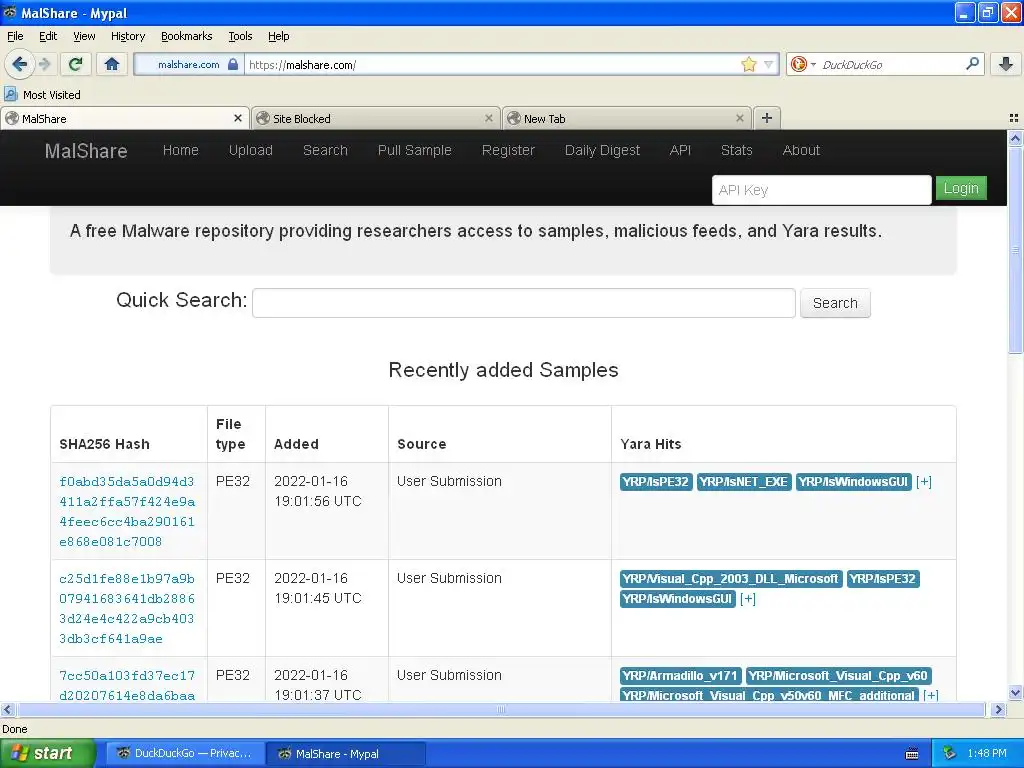
Task: Open the Pull Sample page
Action: 415,150
